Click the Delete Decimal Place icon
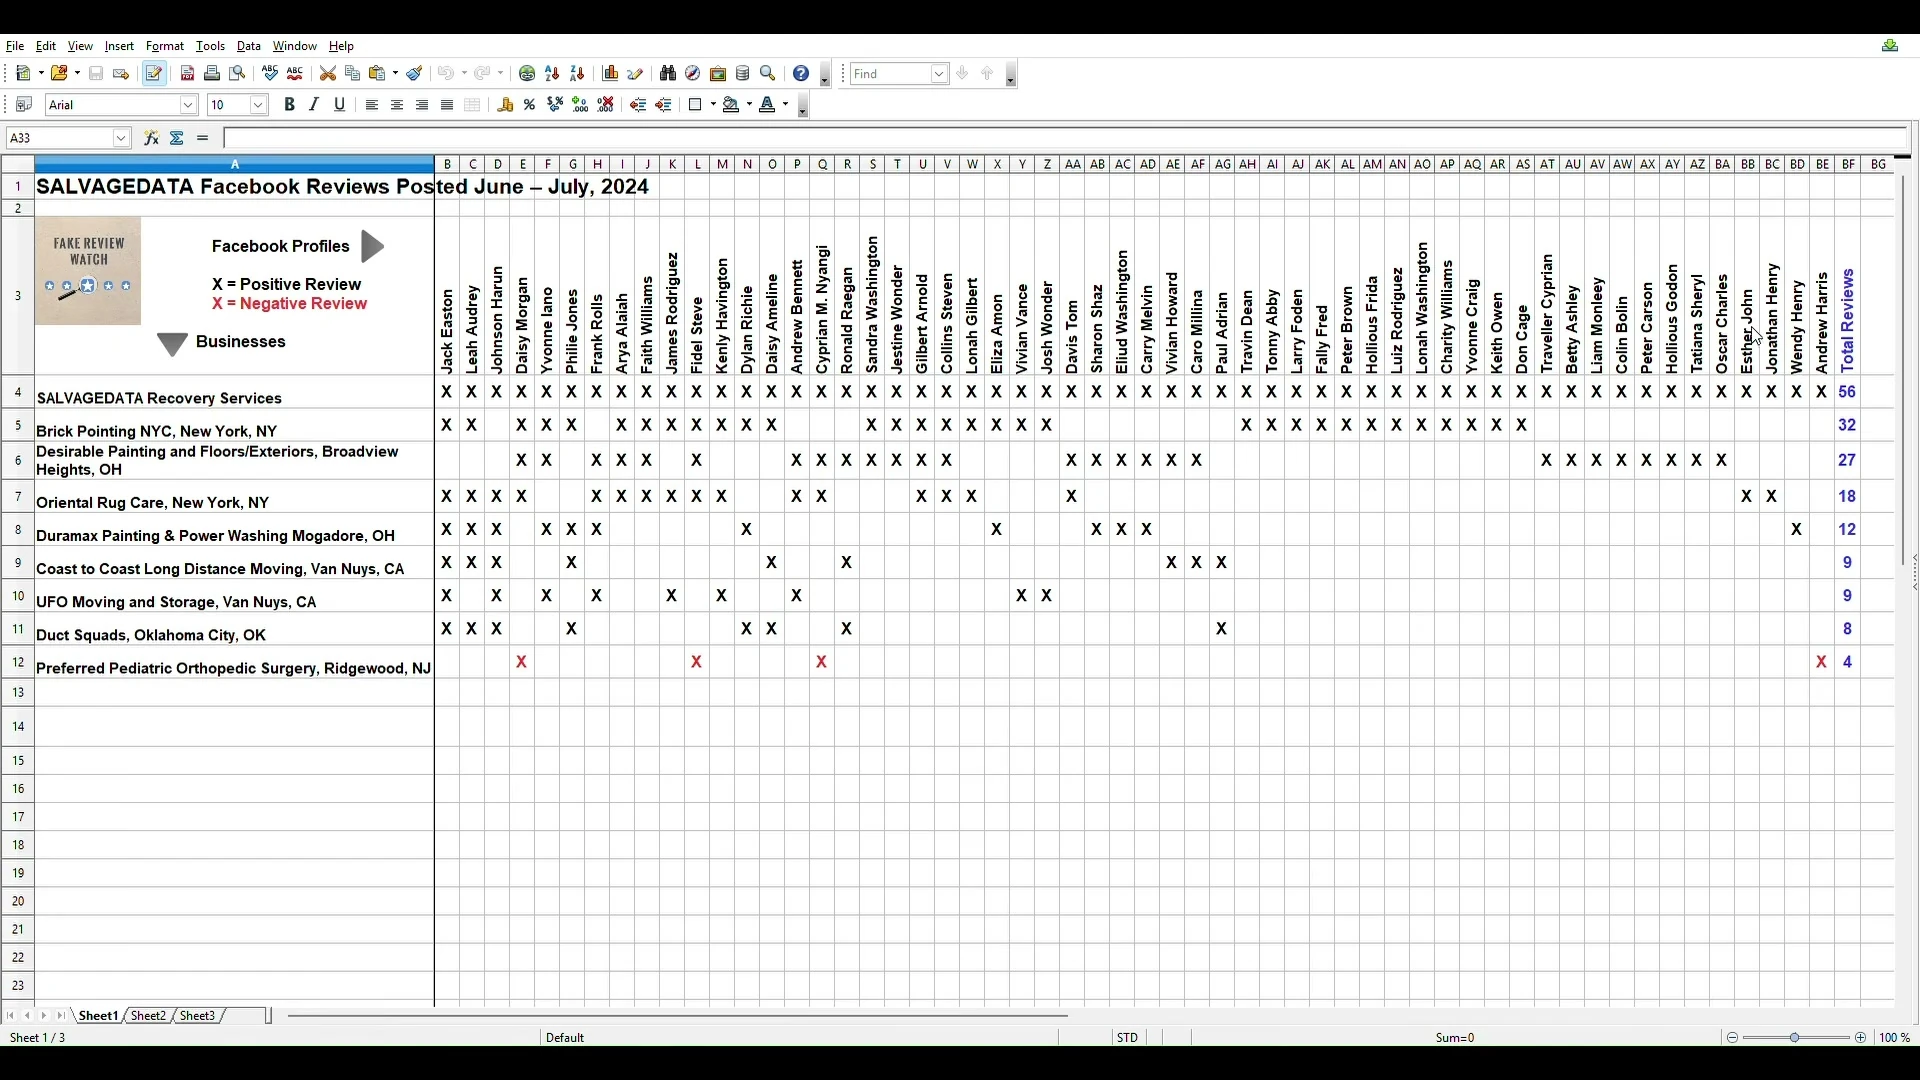This screenshot has height=1080, width=1920. tap(606, 105)
